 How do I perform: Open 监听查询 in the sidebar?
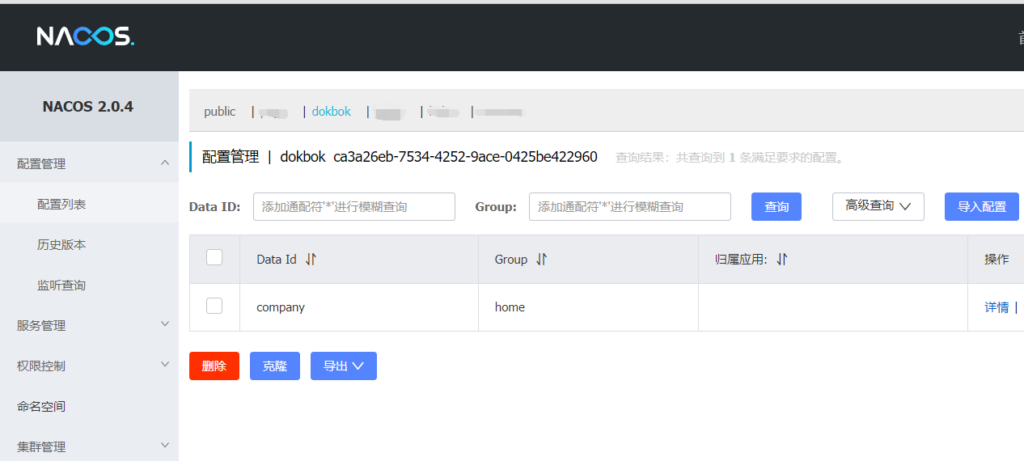(x=61, y=285)
